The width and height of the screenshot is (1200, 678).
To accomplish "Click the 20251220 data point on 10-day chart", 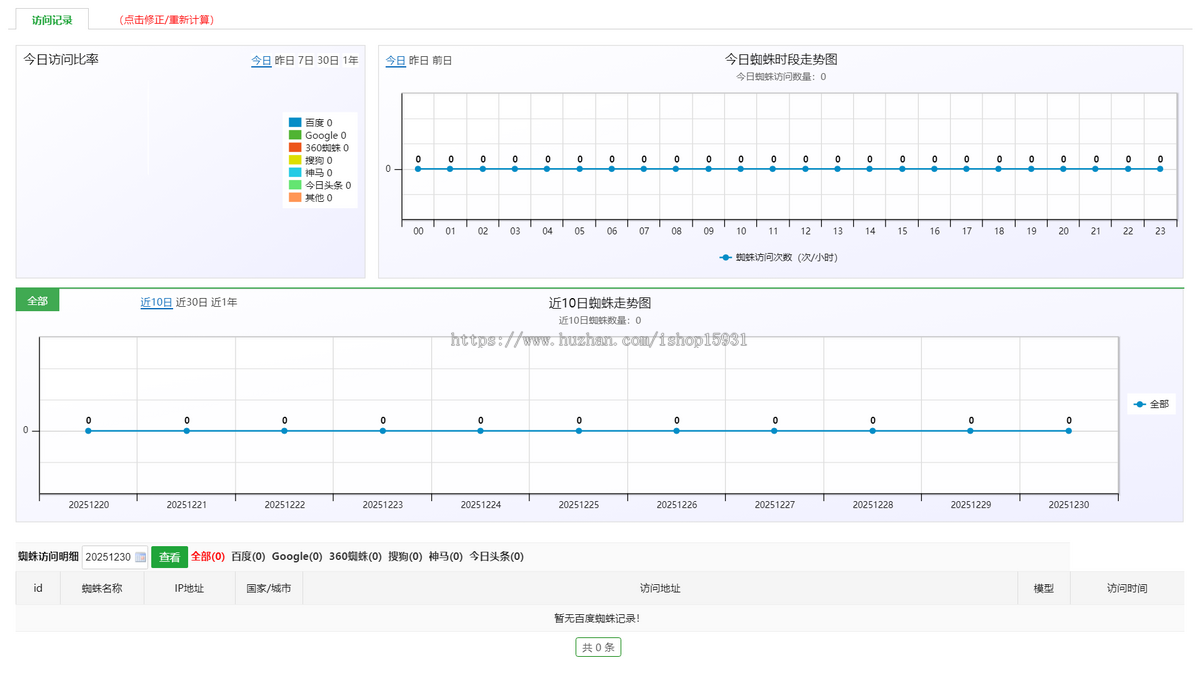I will [x=88, y=431].
